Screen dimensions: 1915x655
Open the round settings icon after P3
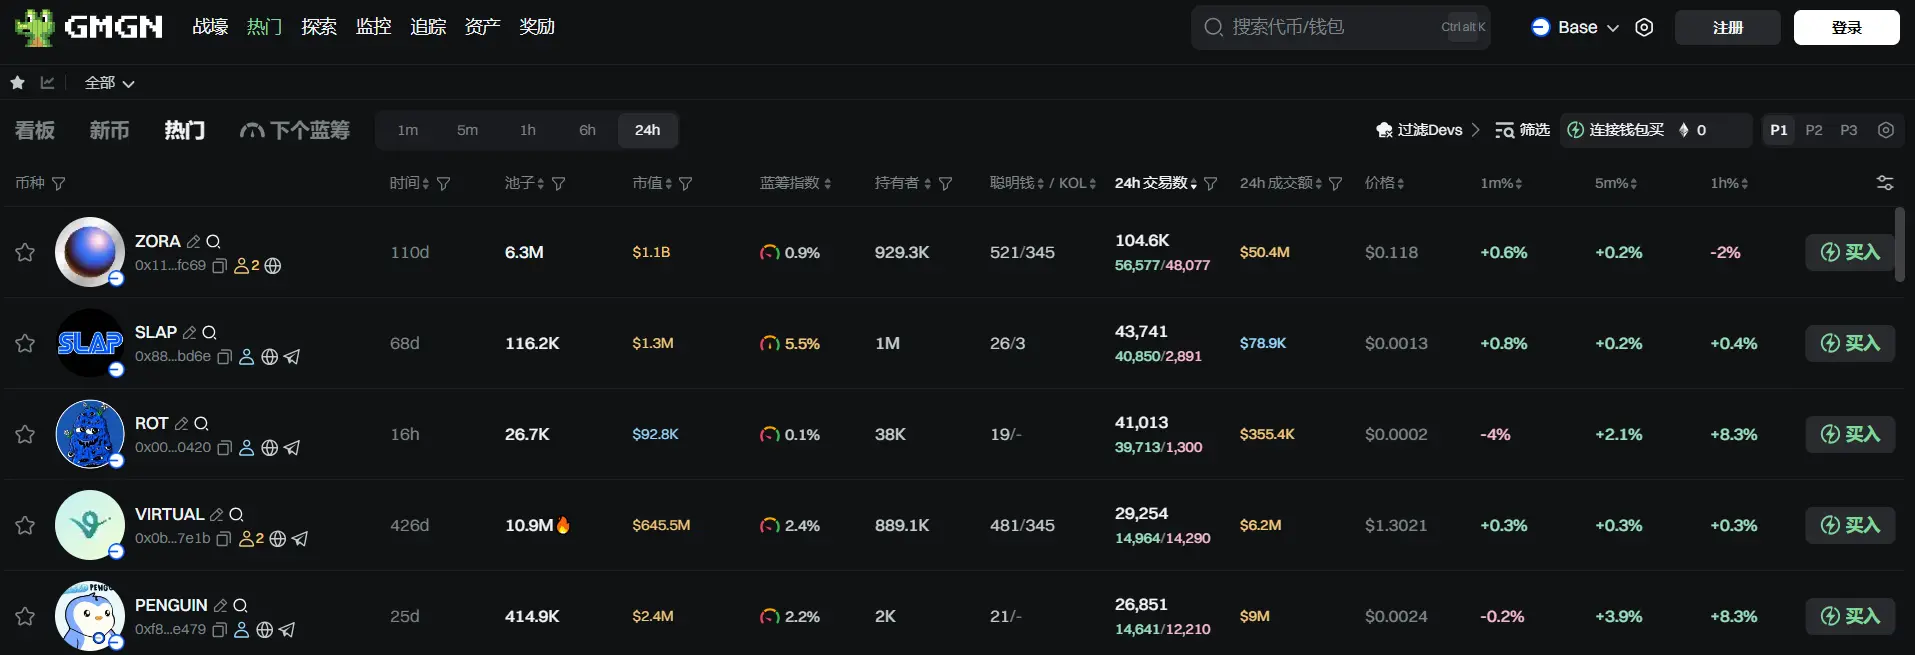1886,130
